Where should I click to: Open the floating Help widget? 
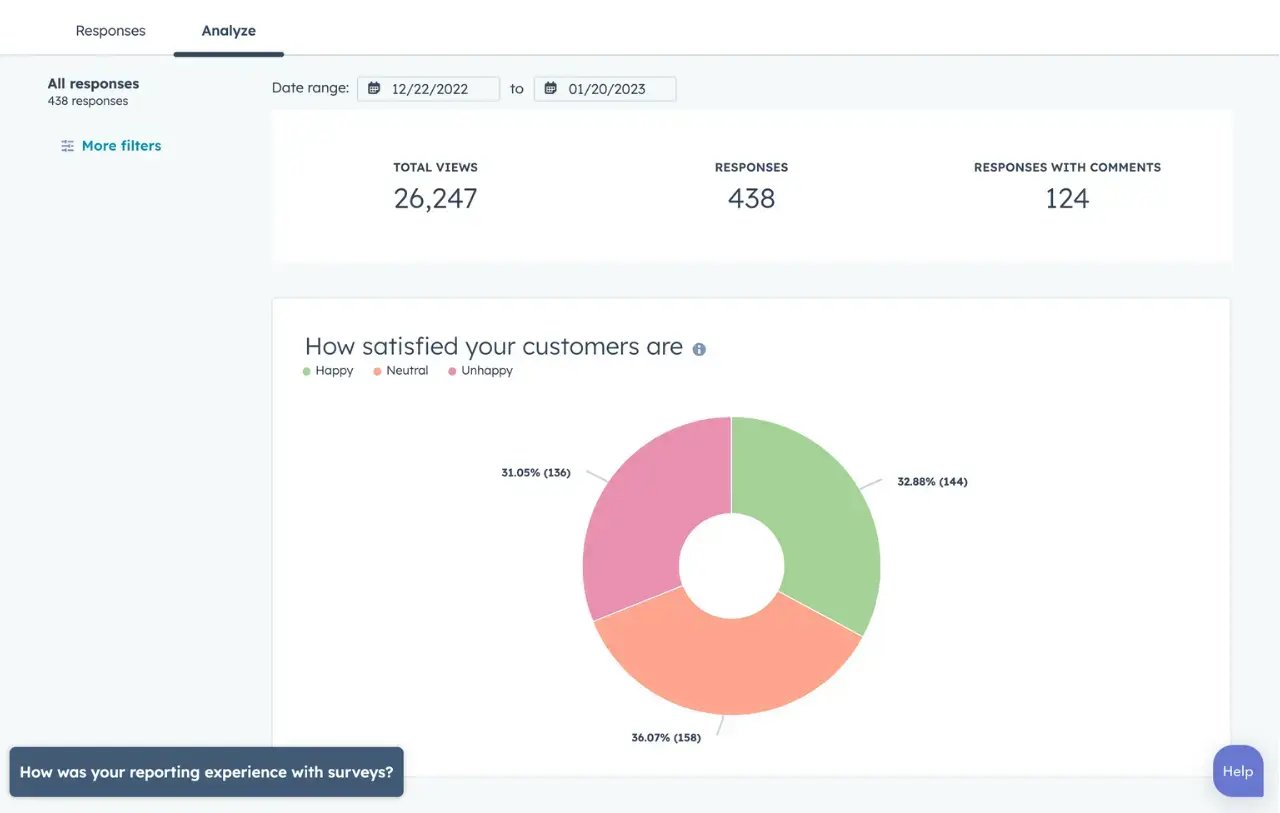(1237, 771)
